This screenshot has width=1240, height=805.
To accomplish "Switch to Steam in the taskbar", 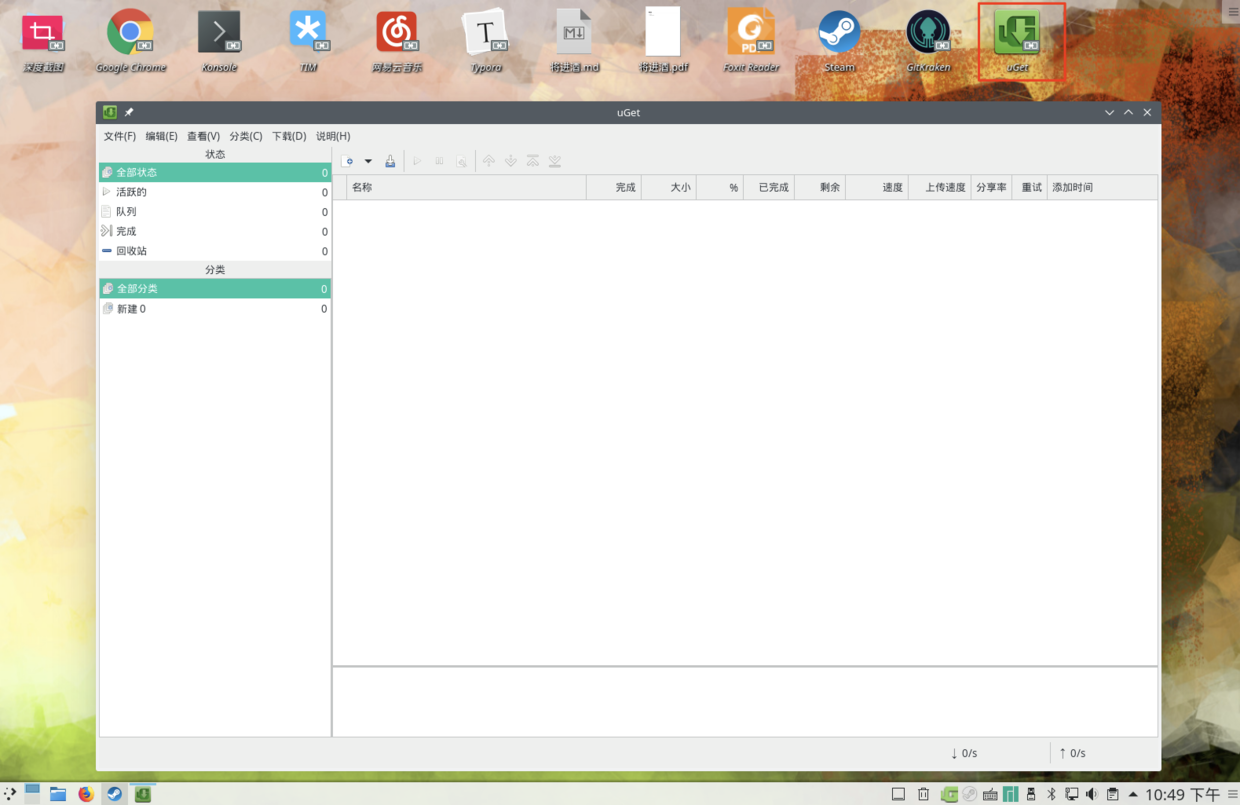I will pyautogui.click(x=114, y=794).
